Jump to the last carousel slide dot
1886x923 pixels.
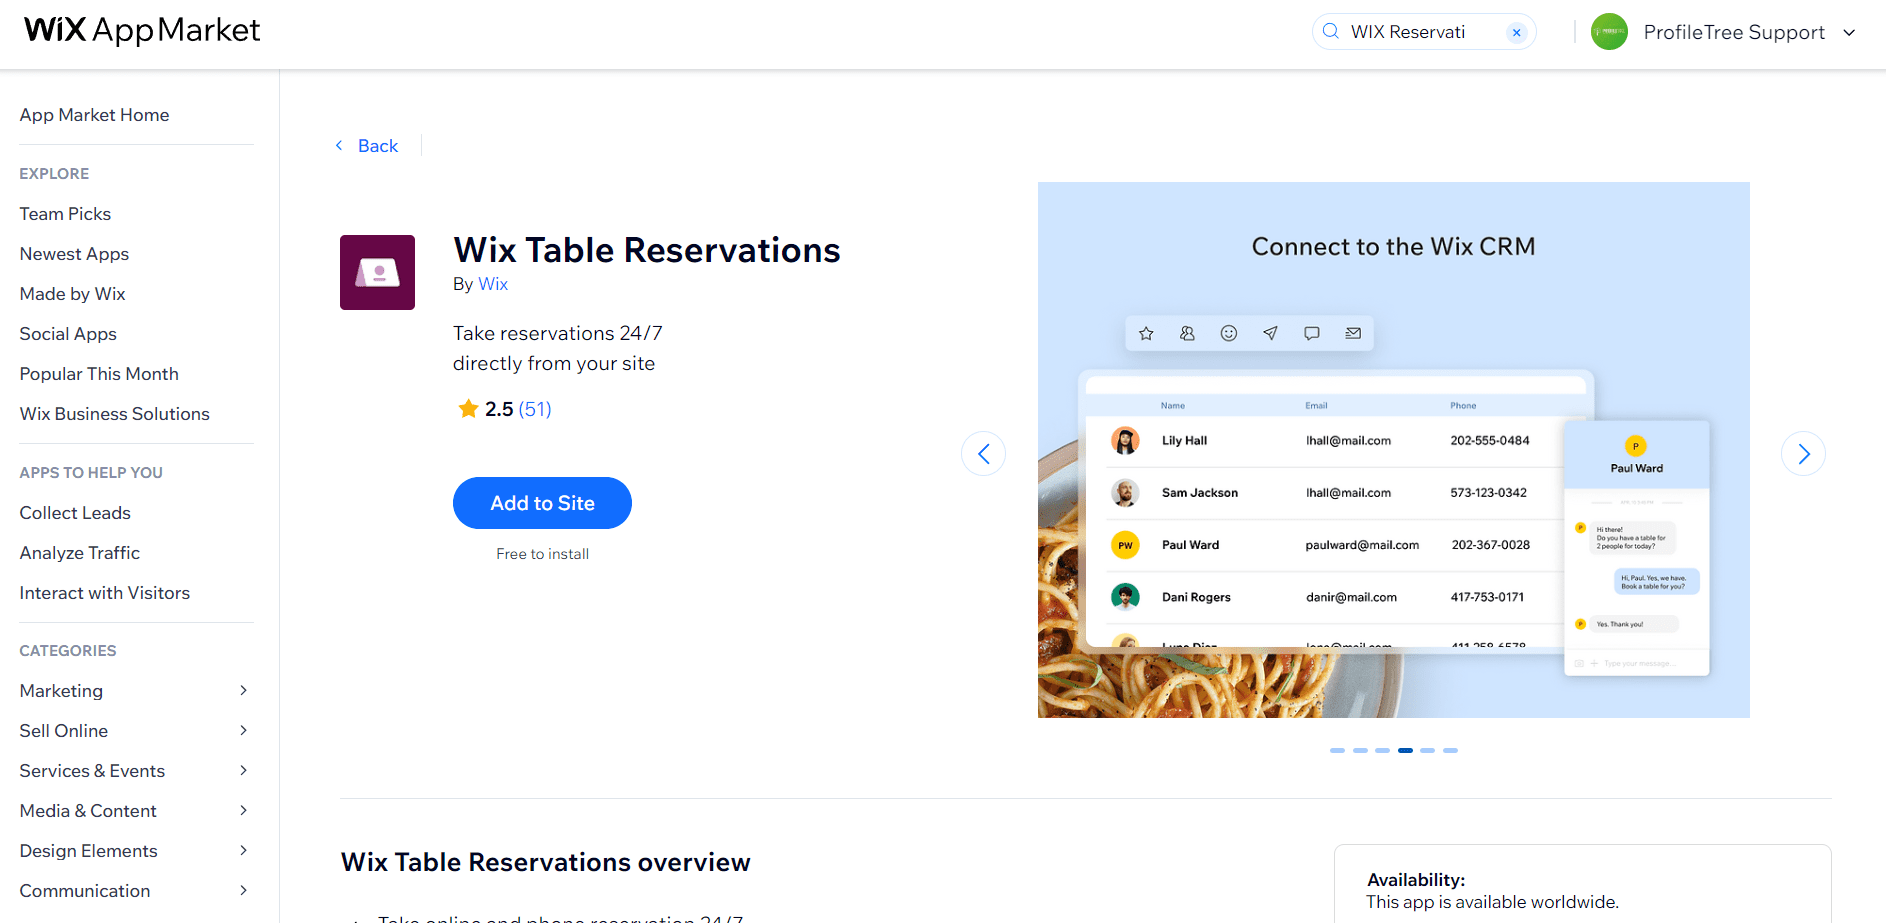click(1450, 750)
